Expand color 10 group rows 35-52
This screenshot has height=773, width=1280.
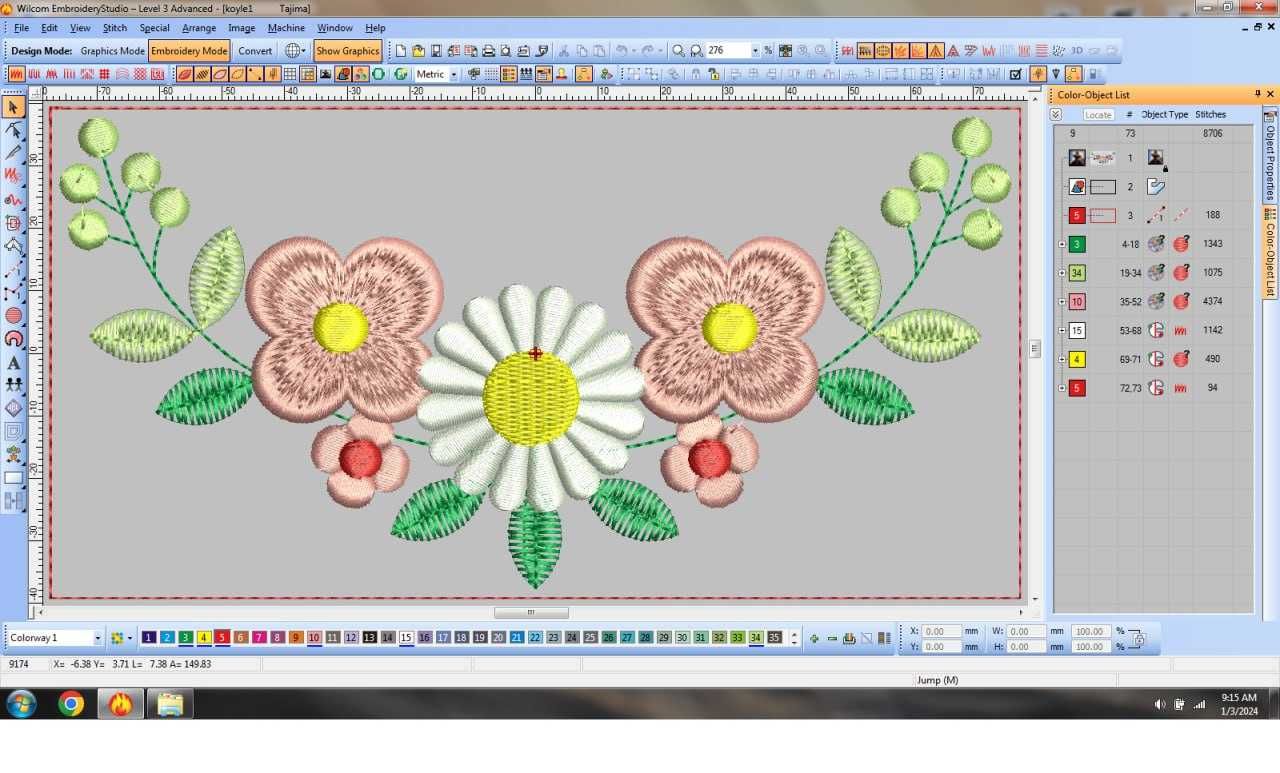(1062, 302)
